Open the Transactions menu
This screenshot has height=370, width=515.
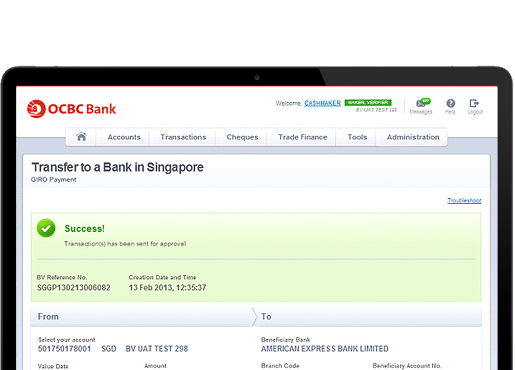(x=183, y=137)
